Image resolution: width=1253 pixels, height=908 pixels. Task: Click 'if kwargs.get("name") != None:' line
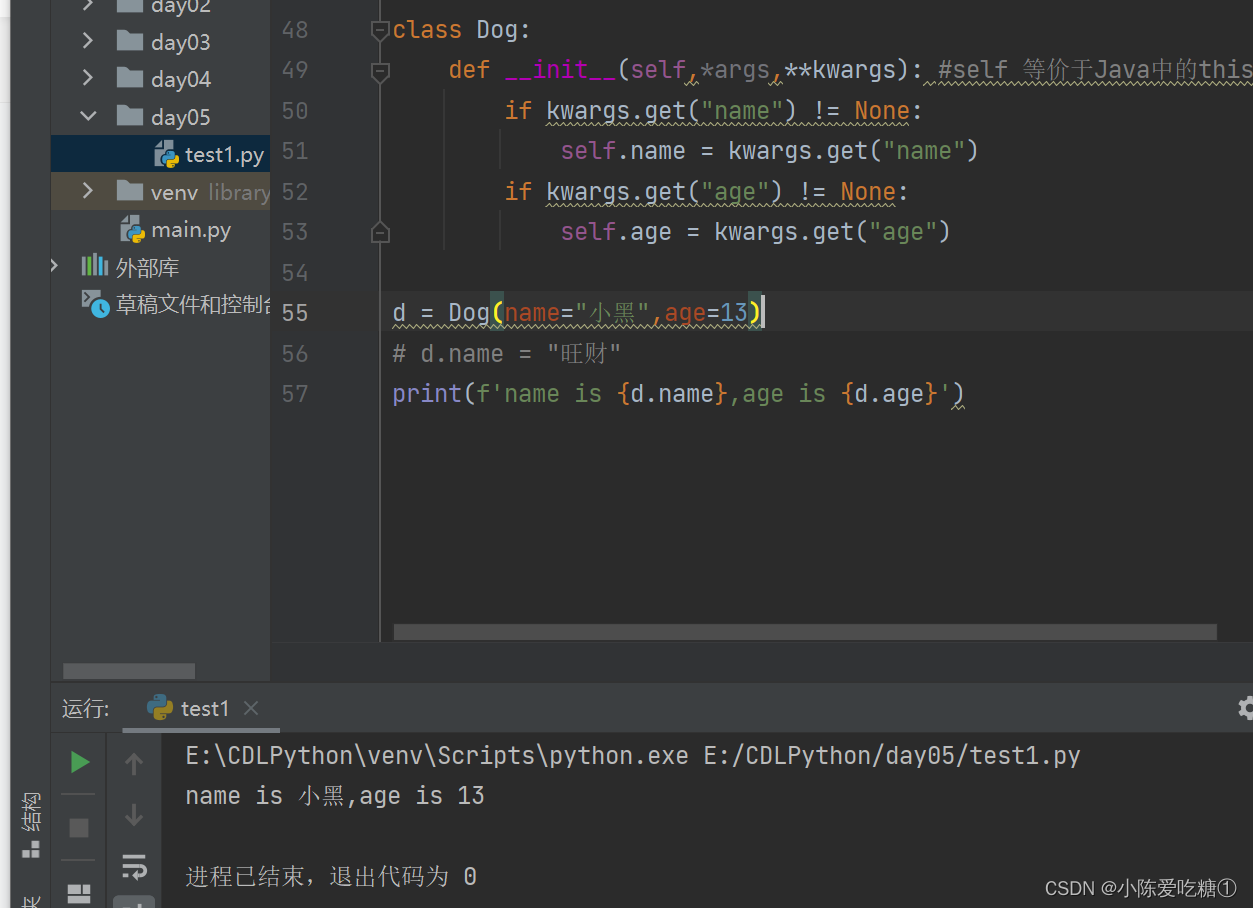tap(713, 110)
